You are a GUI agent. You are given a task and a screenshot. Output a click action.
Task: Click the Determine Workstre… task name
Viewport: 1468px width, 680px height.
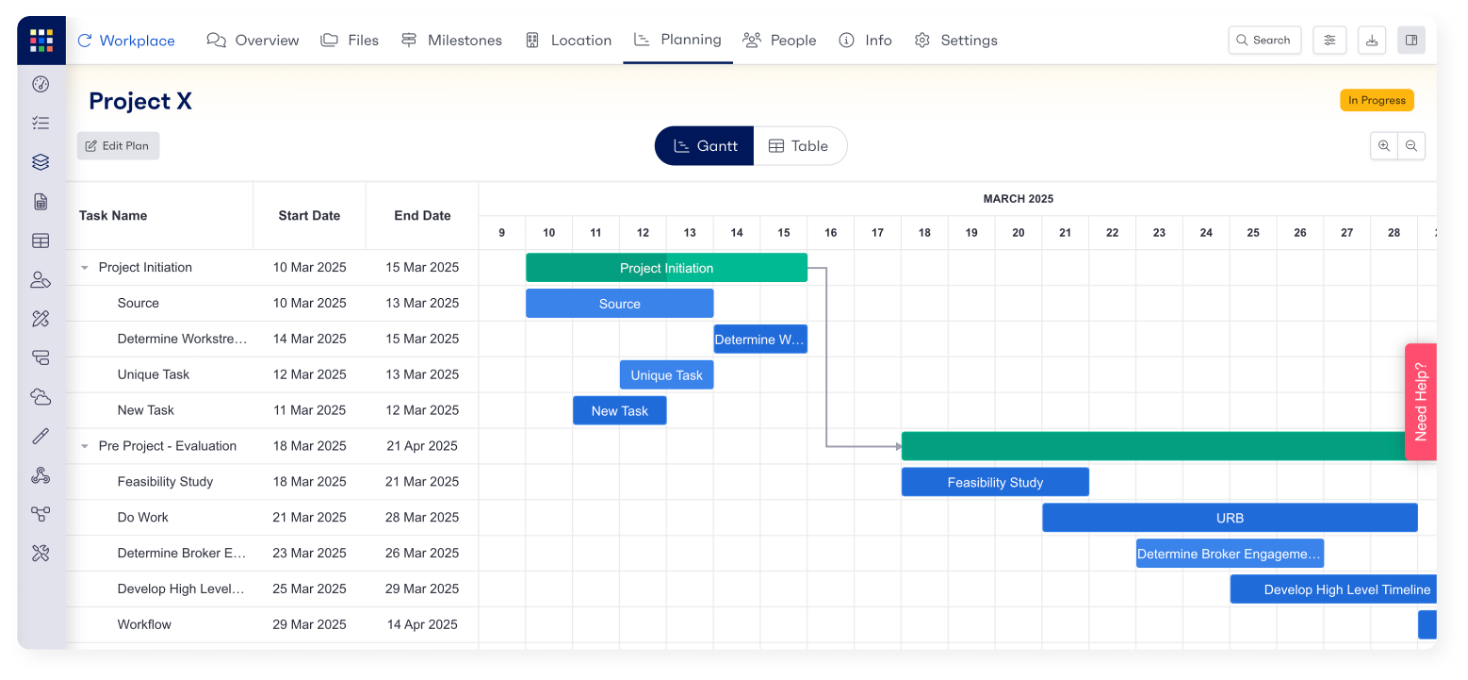182,339
